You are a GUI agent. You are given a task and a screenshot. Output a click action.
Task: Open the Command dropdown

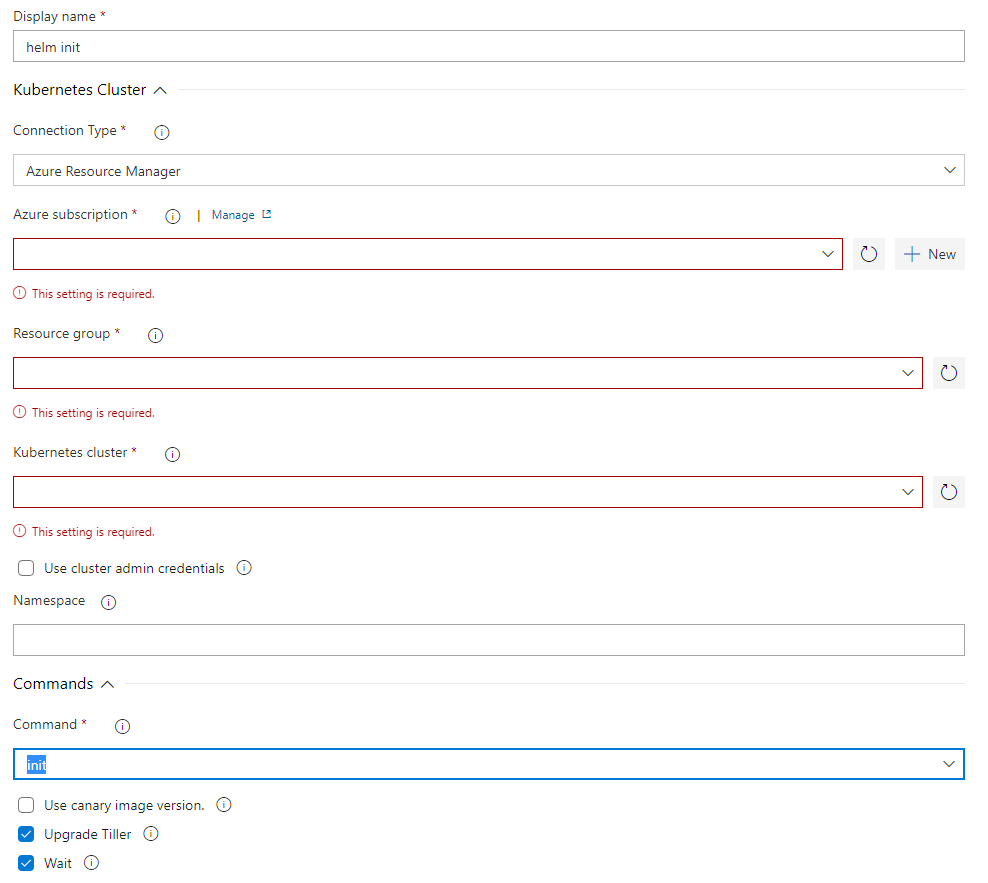tap(949, 764)
